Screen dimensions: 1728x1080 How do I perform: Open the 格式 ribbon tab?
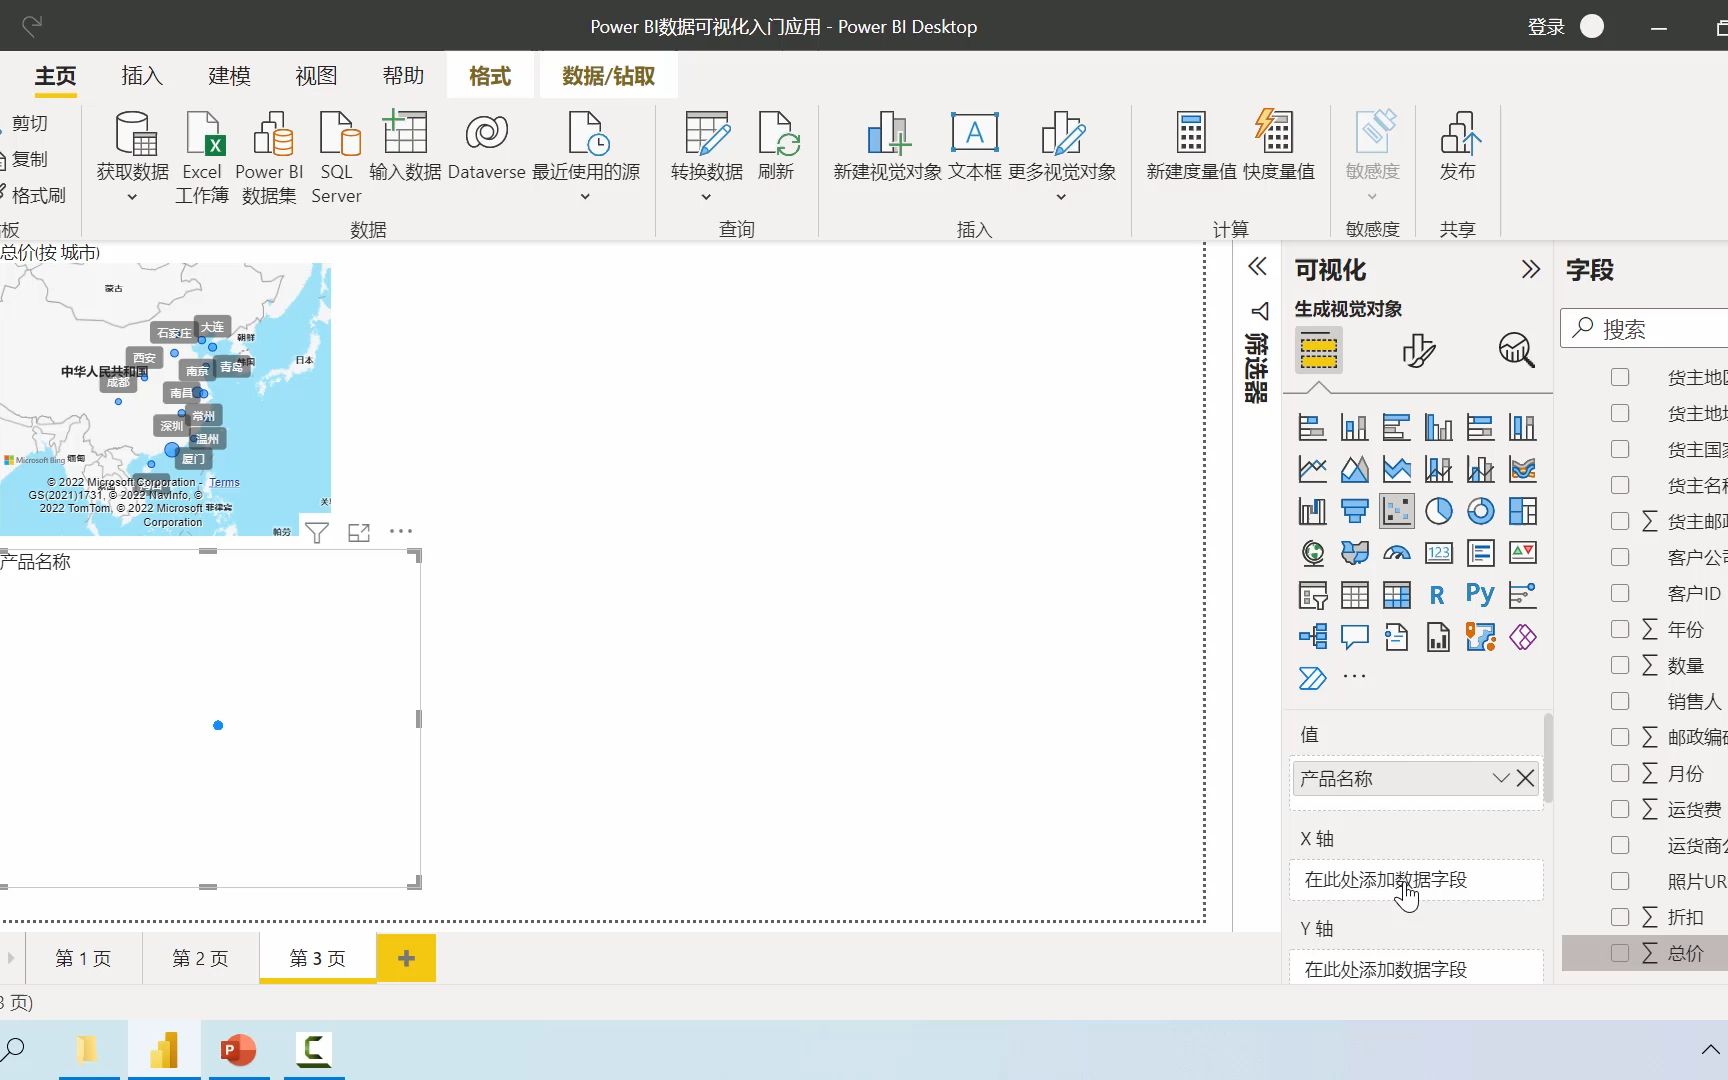[490, 76]
